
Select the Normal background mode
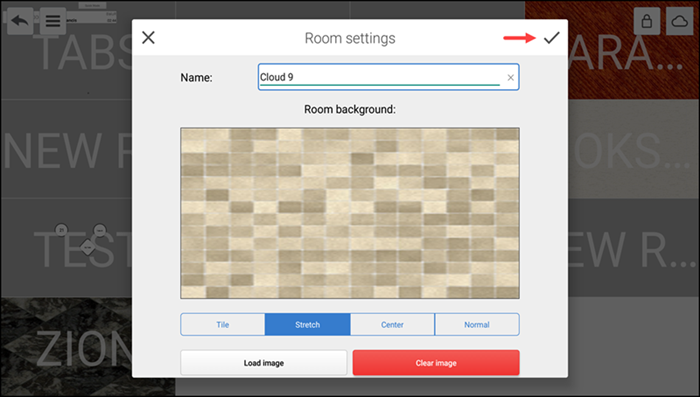(x=477, y=325)
